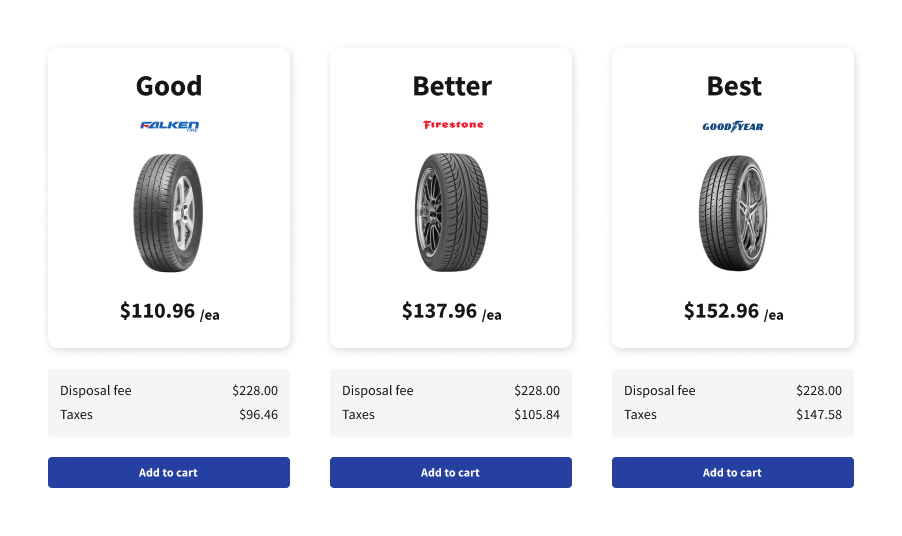The image size is (902, 536).
Task: Select the Best tier heading
Action: (734, 86)
